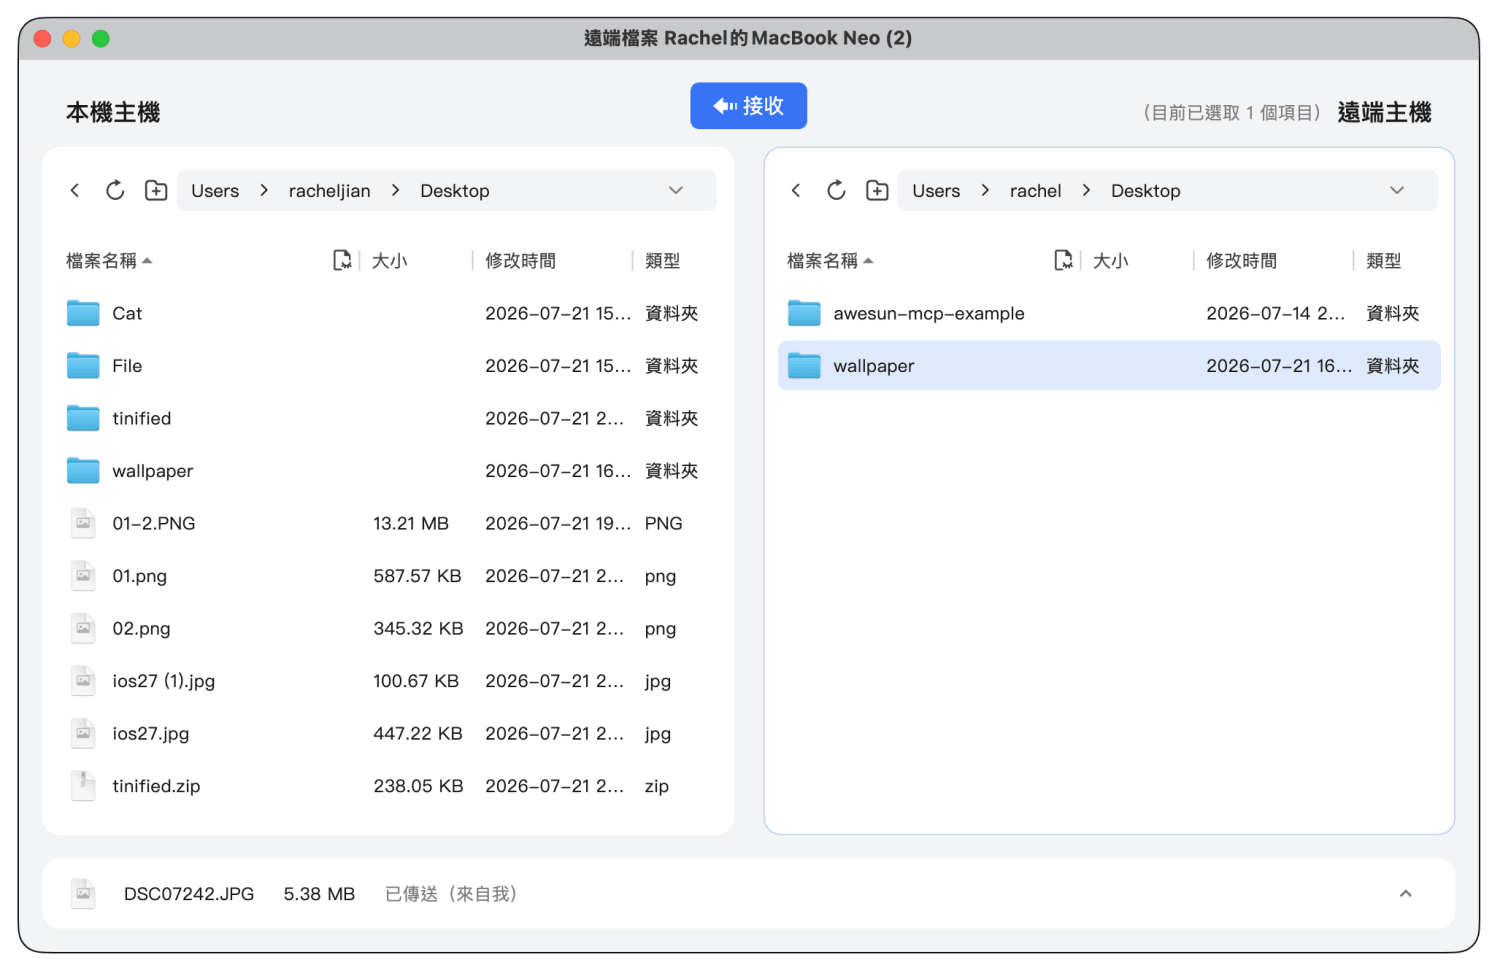Select the 01-2.PNG image file icon
Image resolution: width=1500 pixels, height=976 pixels.
coord(83,523)
